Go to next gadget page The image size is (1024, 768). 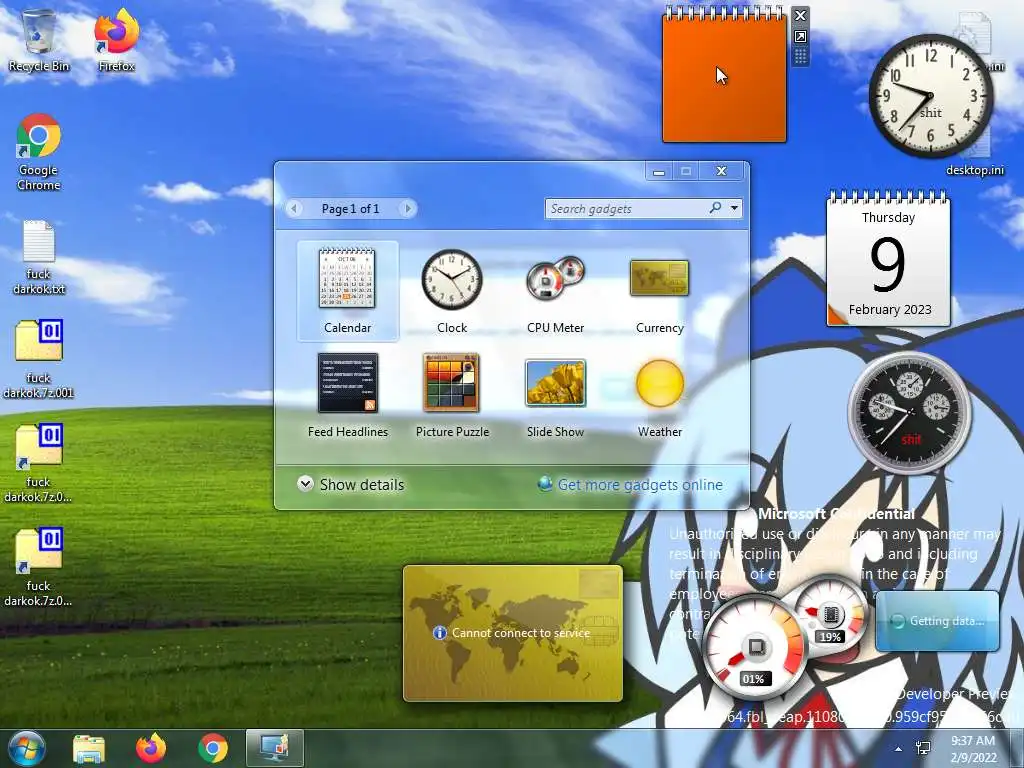pos(408,209)
